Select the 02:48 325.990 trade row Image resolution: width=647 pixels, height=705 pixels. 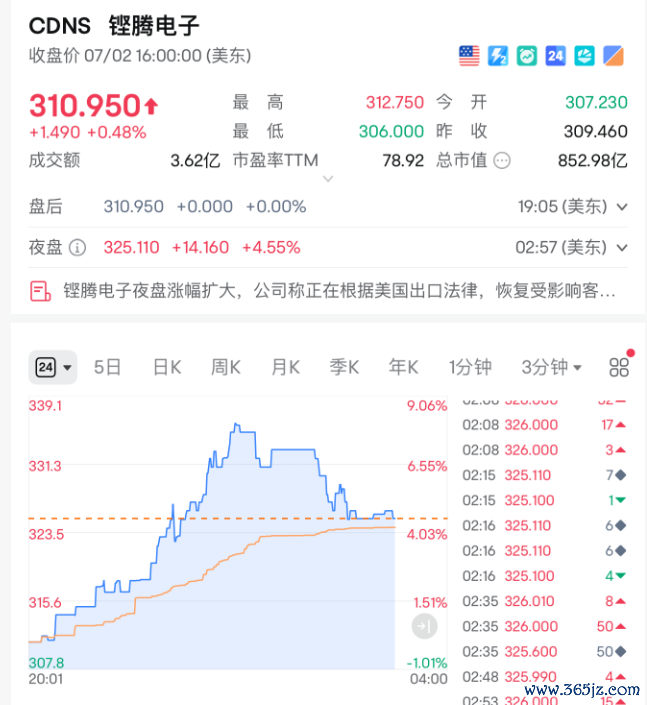point(544,677)
